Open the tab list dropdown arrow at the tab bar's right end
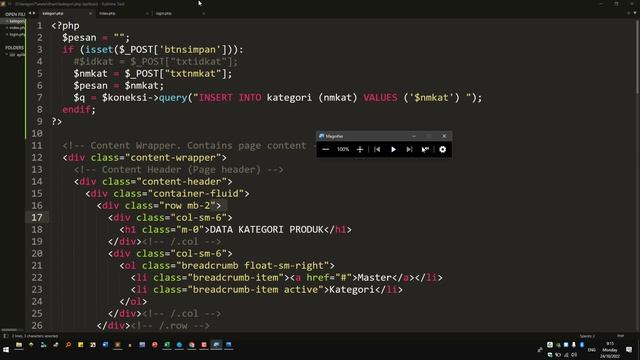This screenshot has height=360, width=640. [x=635, y=13]
